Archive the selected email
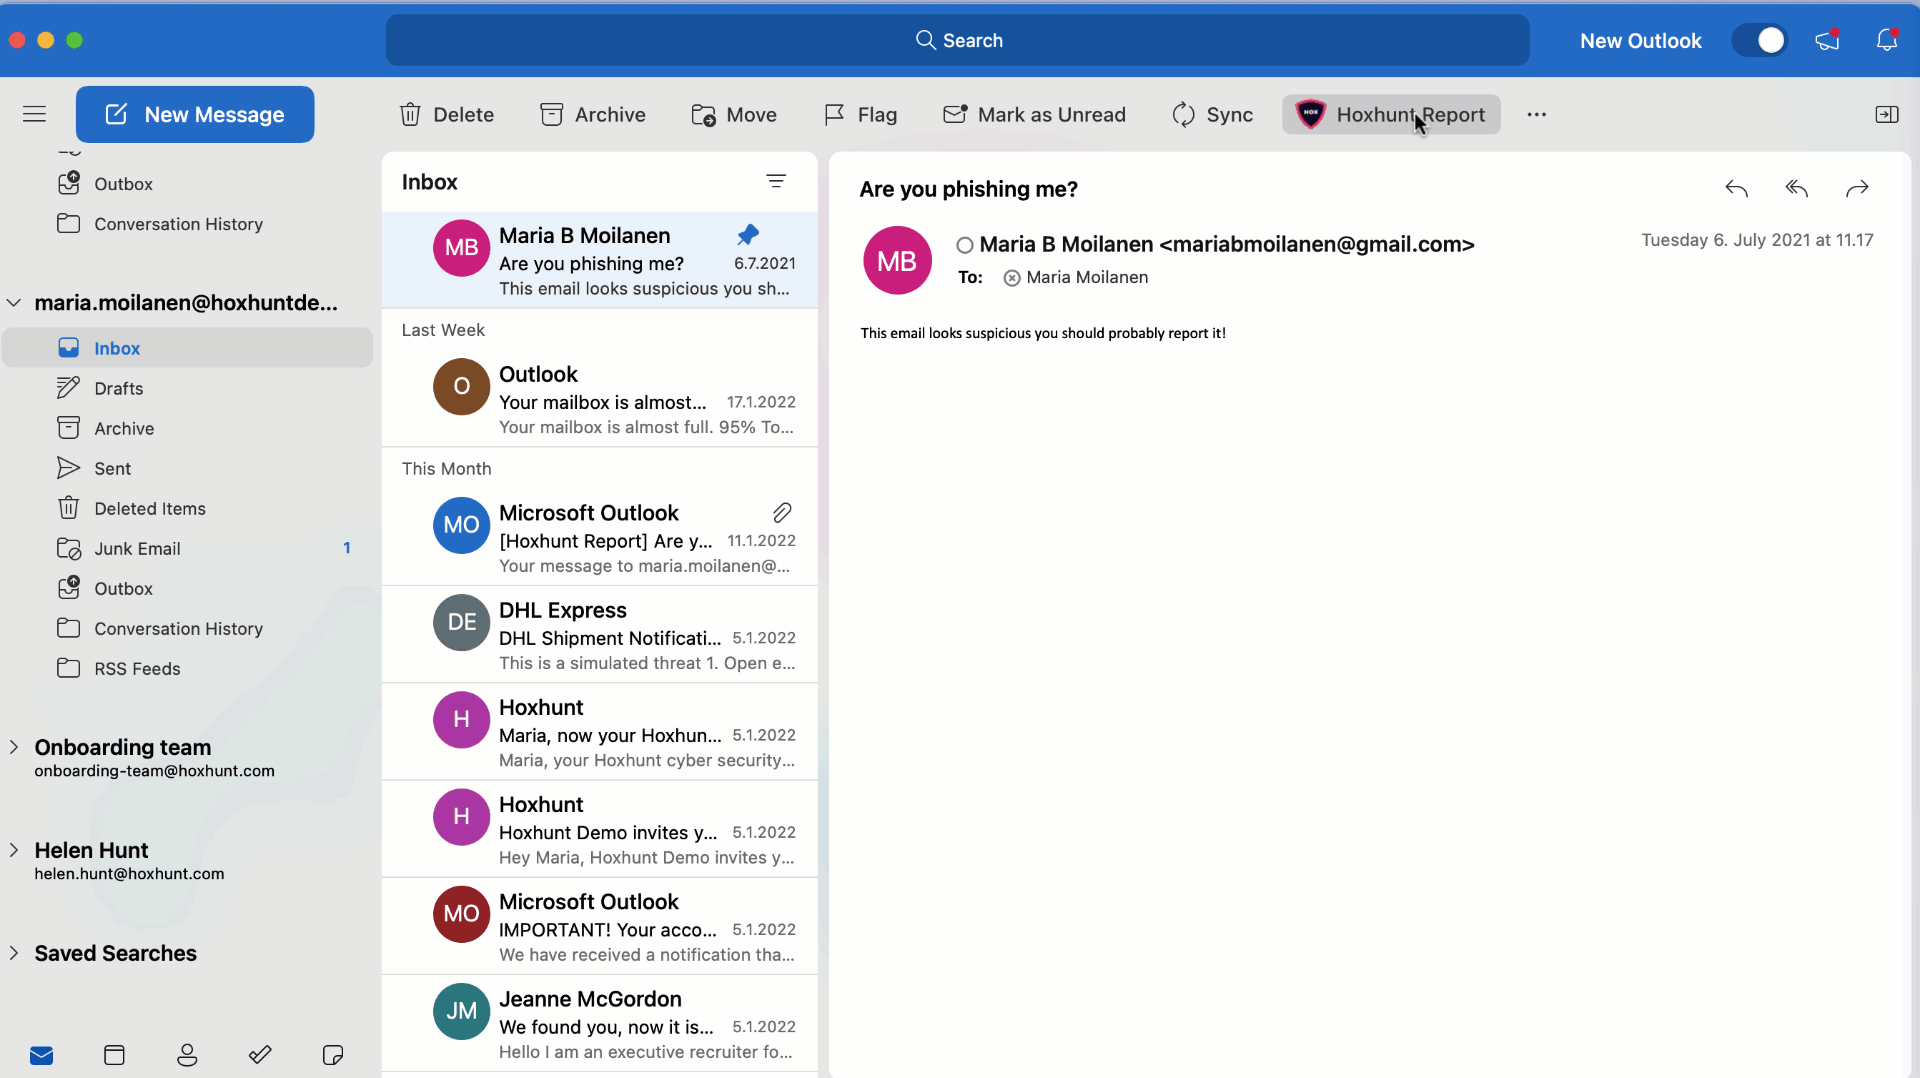The image size is (1920, 1078). (x=593, y=114)
